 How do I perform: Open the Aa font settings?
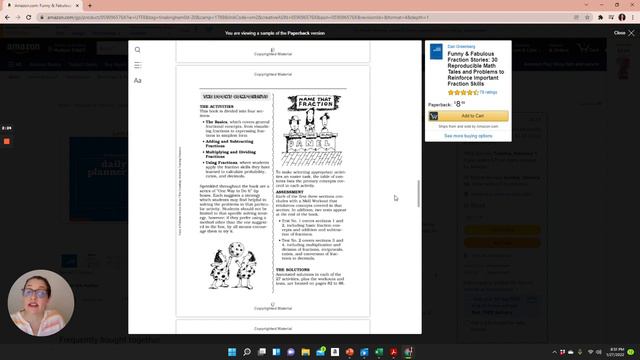click(138, 80)
